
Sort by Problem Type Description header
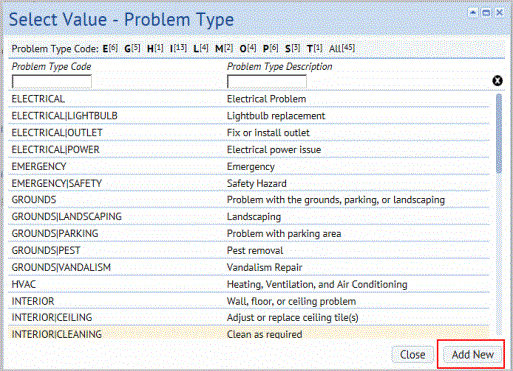click(279, 66)
